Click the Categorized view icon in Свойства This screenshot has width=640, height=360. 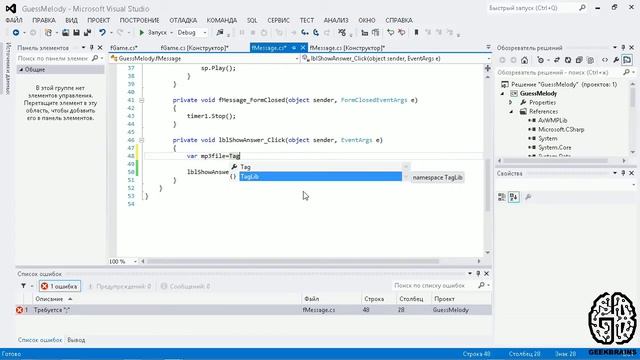click(502, 198)
